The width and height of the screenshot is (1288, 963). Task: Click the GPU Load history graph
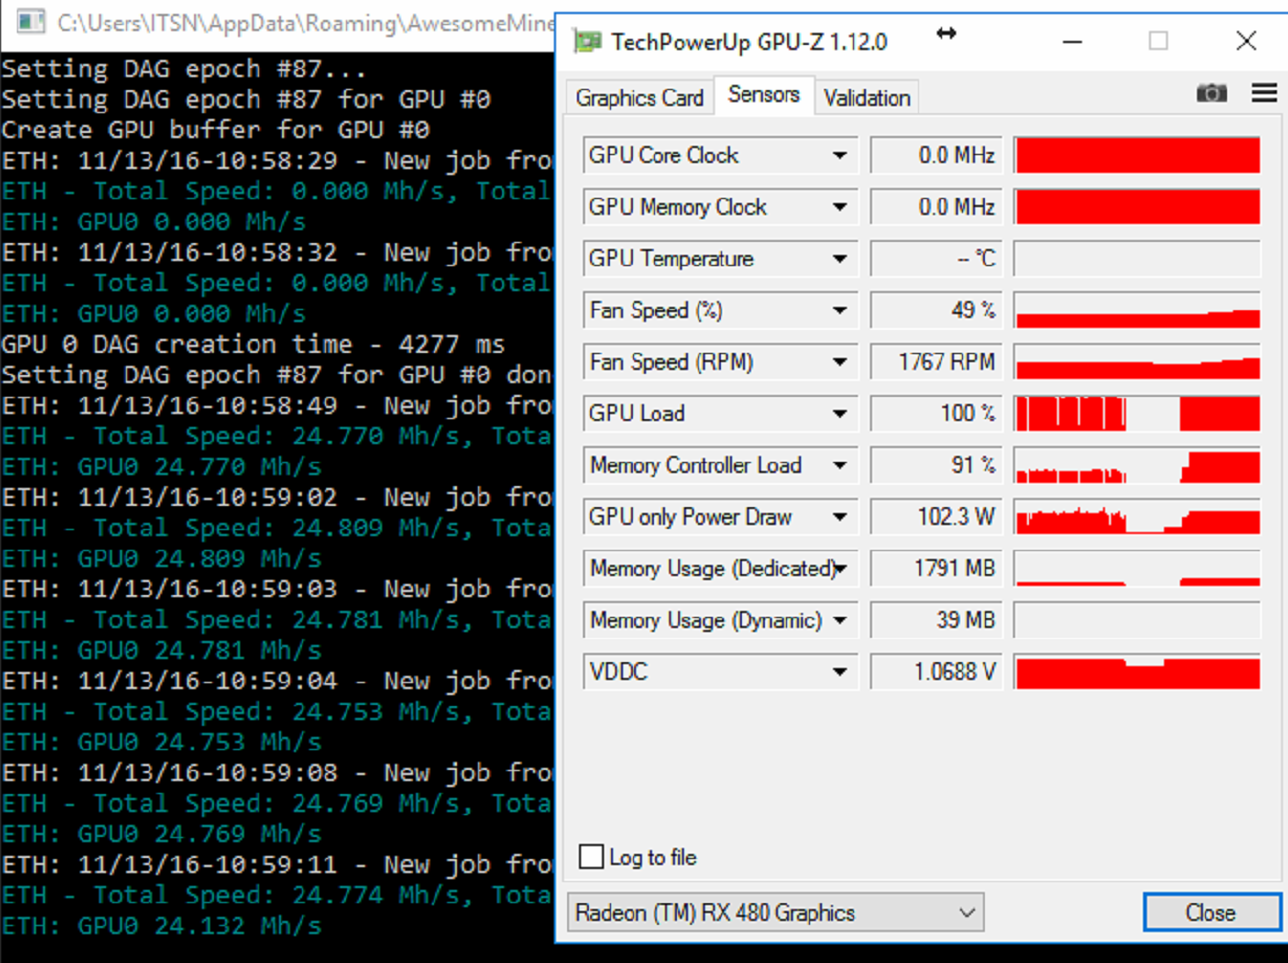pyautogui.click(x=1137, y=414)
